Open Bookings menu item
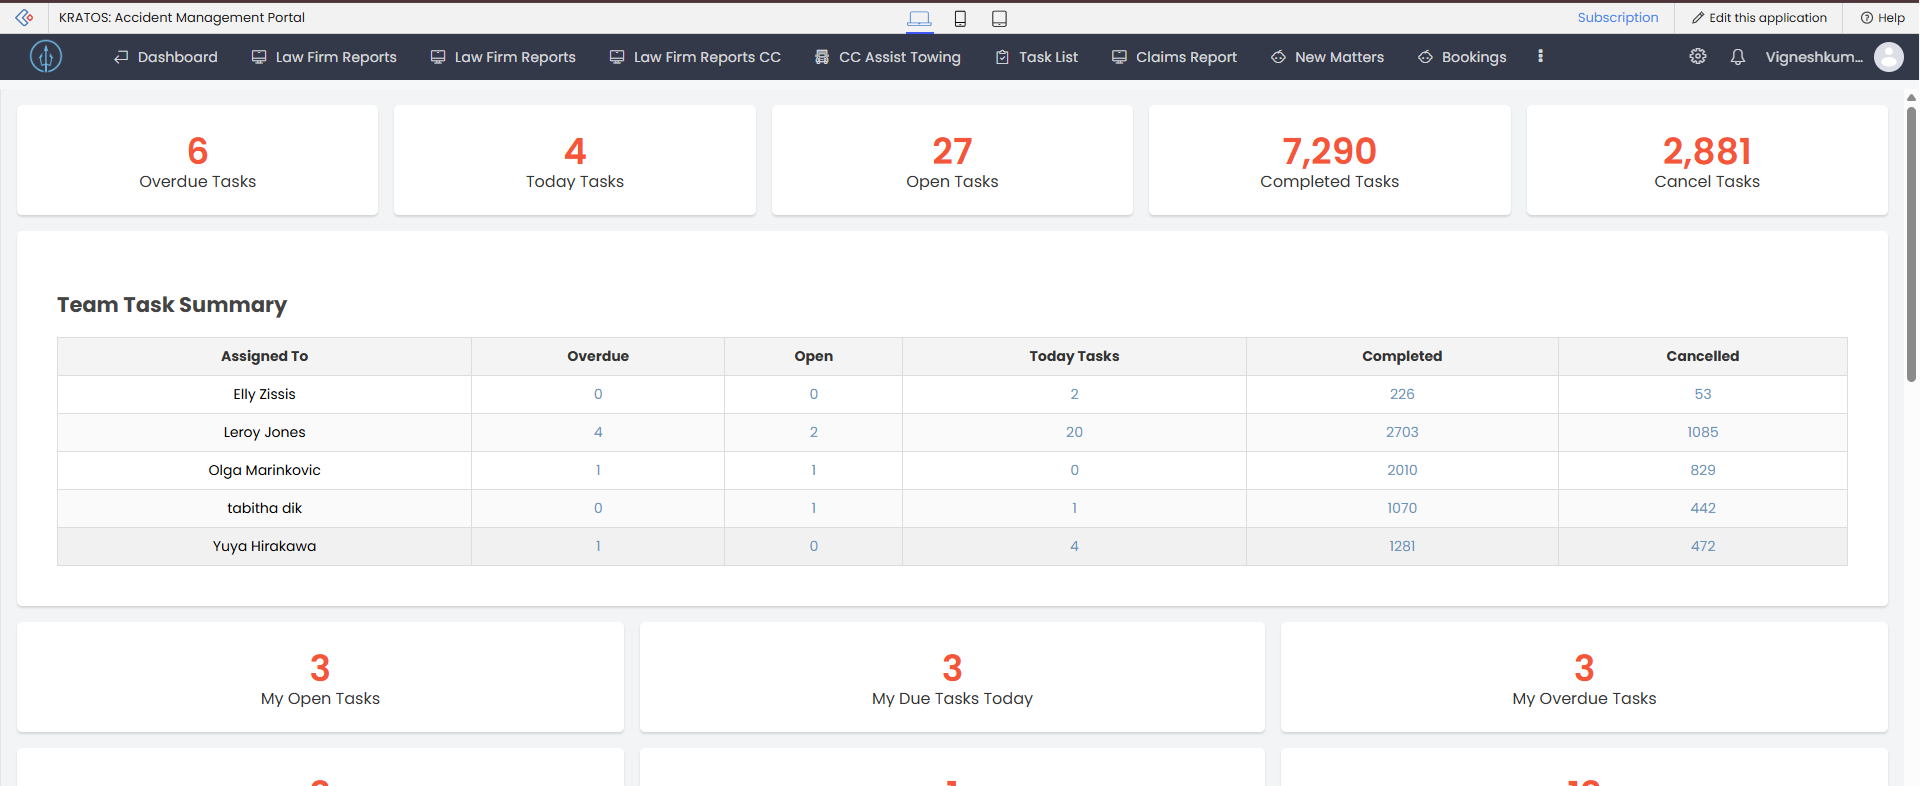1920x786 pixels. coord(1462,57)
